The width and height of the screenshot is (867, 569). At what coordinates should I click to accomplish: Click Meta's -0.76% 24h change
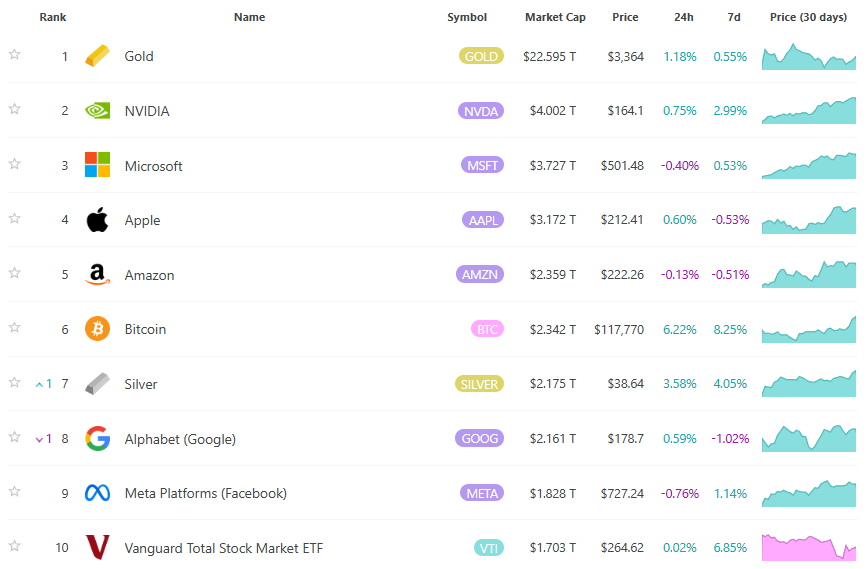(x=680, y=493)
